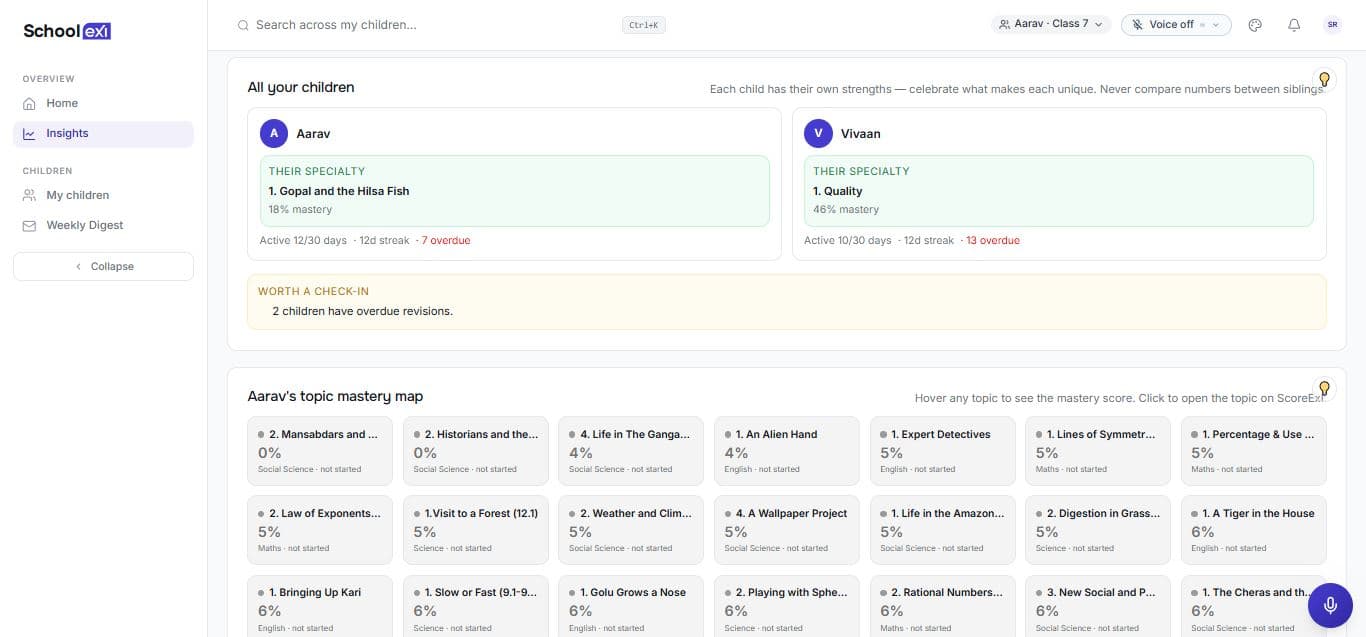
Task: Click the search magnifier icon
Action: 243,25
